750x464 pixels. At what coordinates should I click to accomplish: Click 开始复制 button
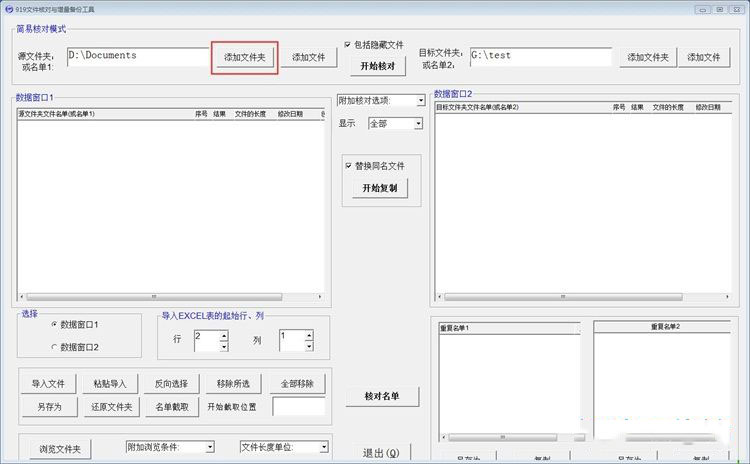380,188
